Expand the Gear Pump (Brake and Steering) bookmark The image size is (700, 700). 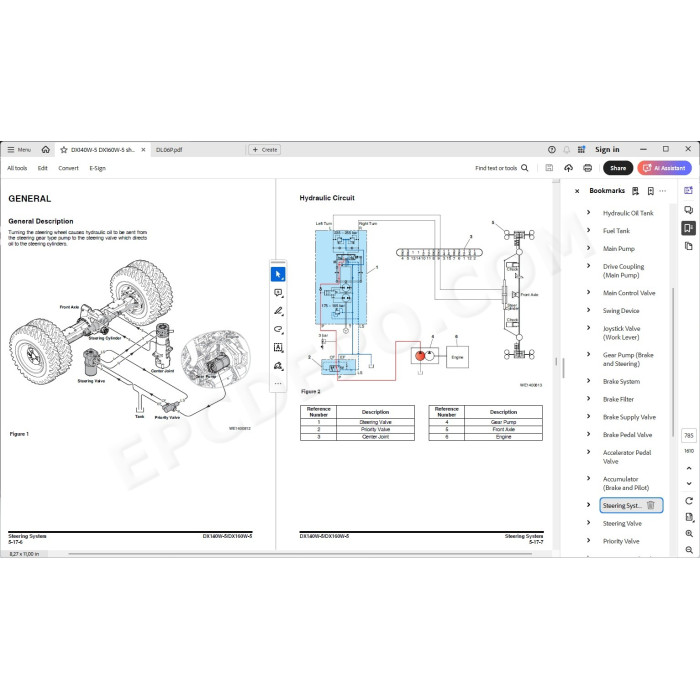click(x=588, y=354)
